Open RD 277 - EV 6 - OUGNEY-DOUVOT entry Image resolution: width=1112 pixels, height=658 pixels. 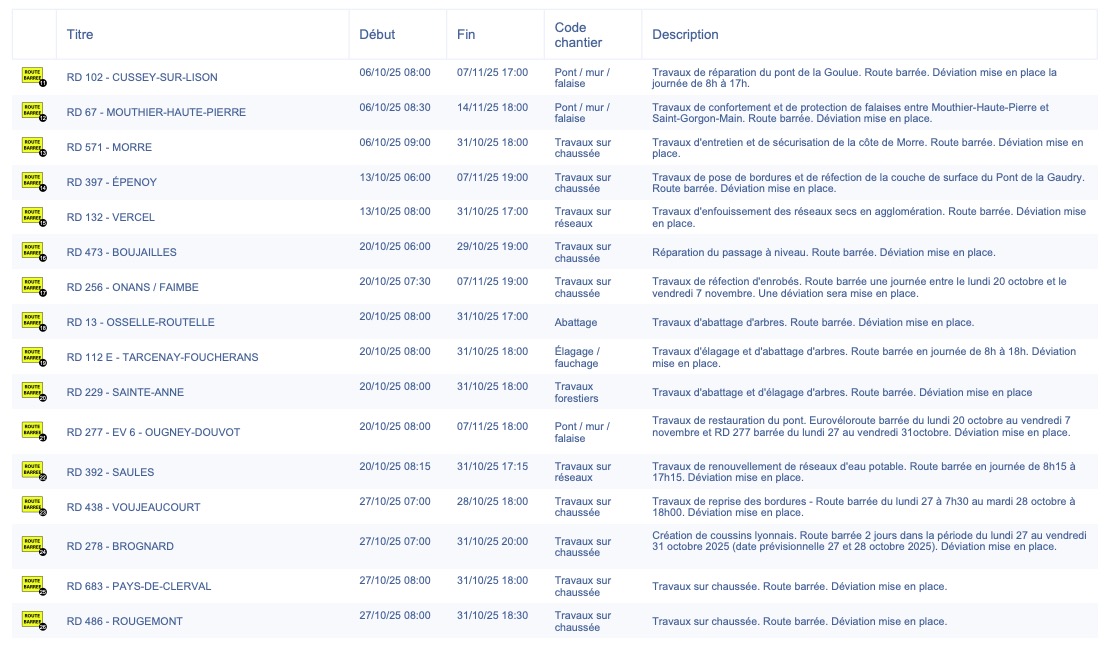coord(151,432)
